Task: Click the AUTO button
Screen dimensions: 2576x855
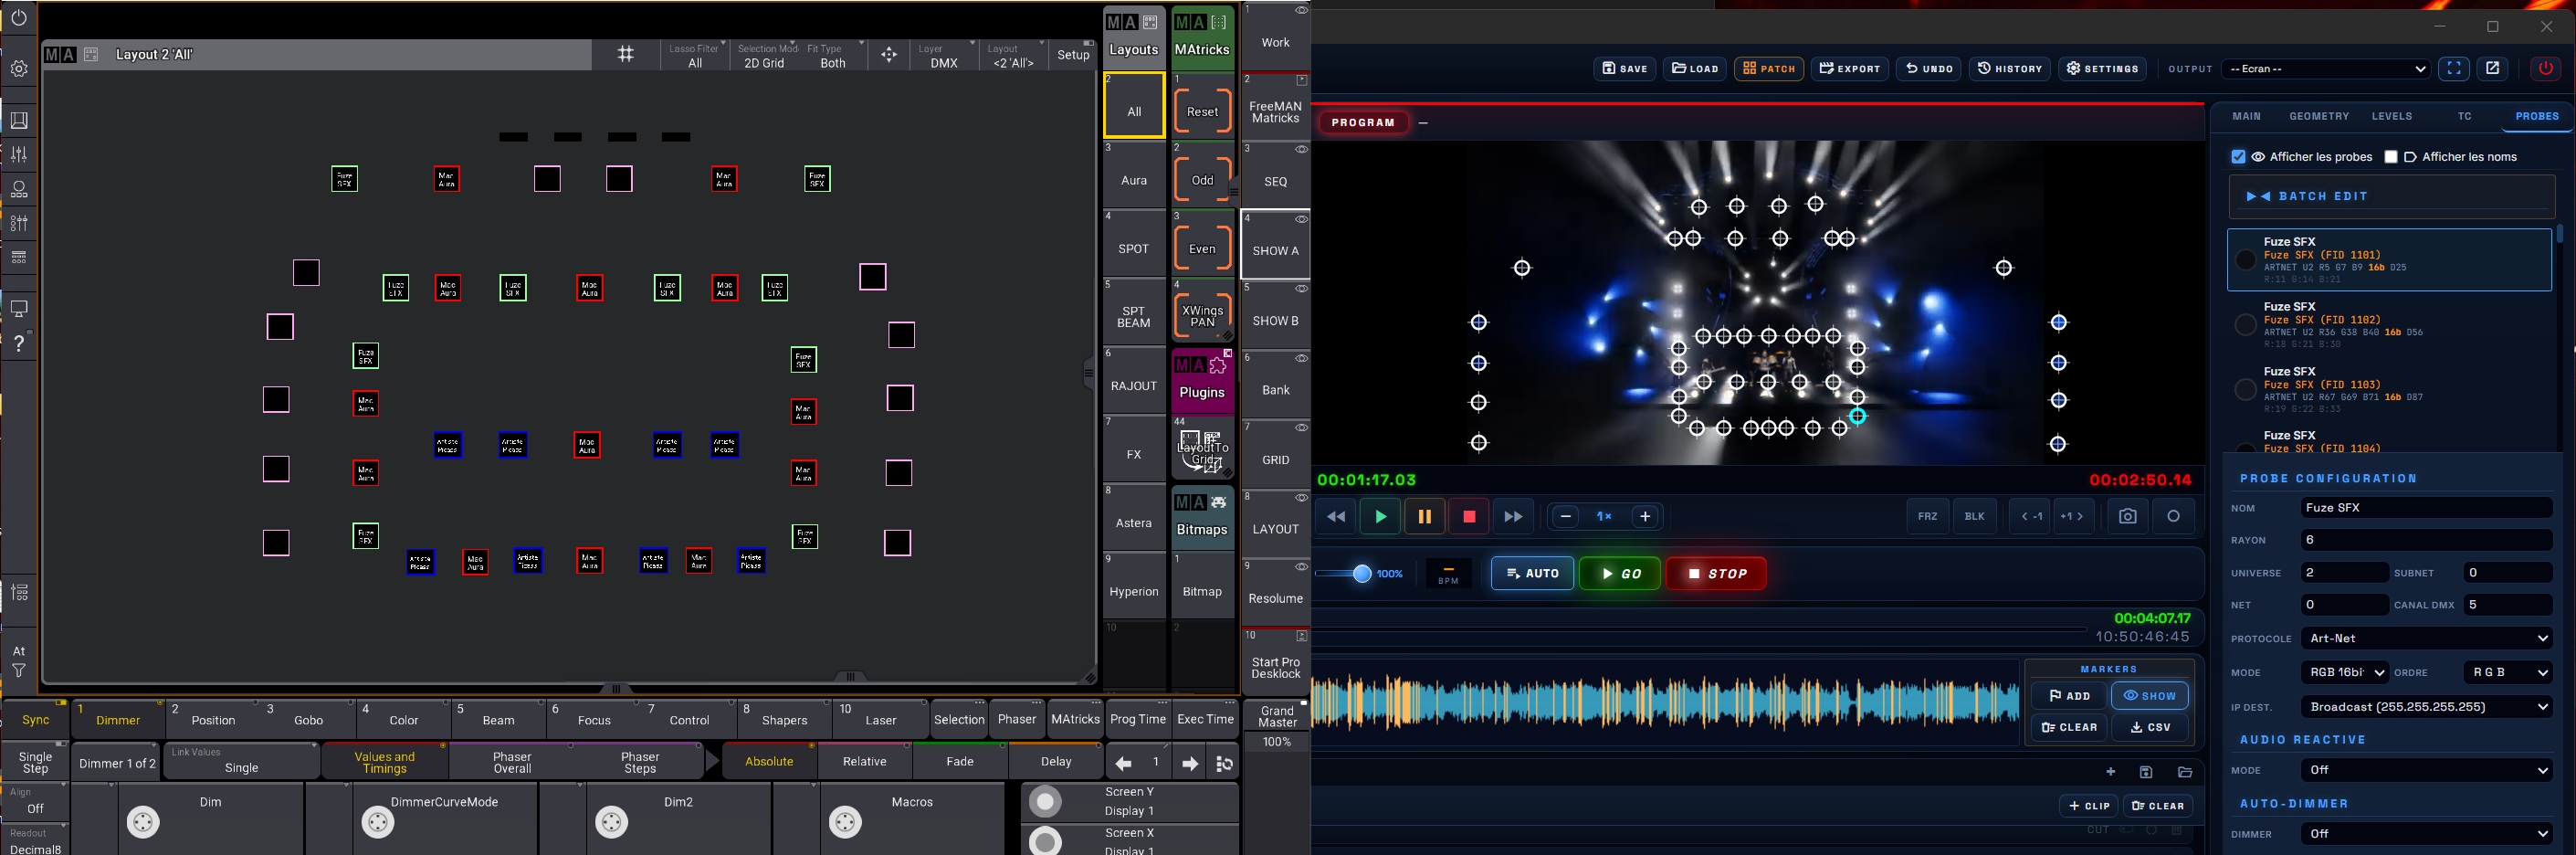Action: pyautogui.click(x=1532, y=574)
